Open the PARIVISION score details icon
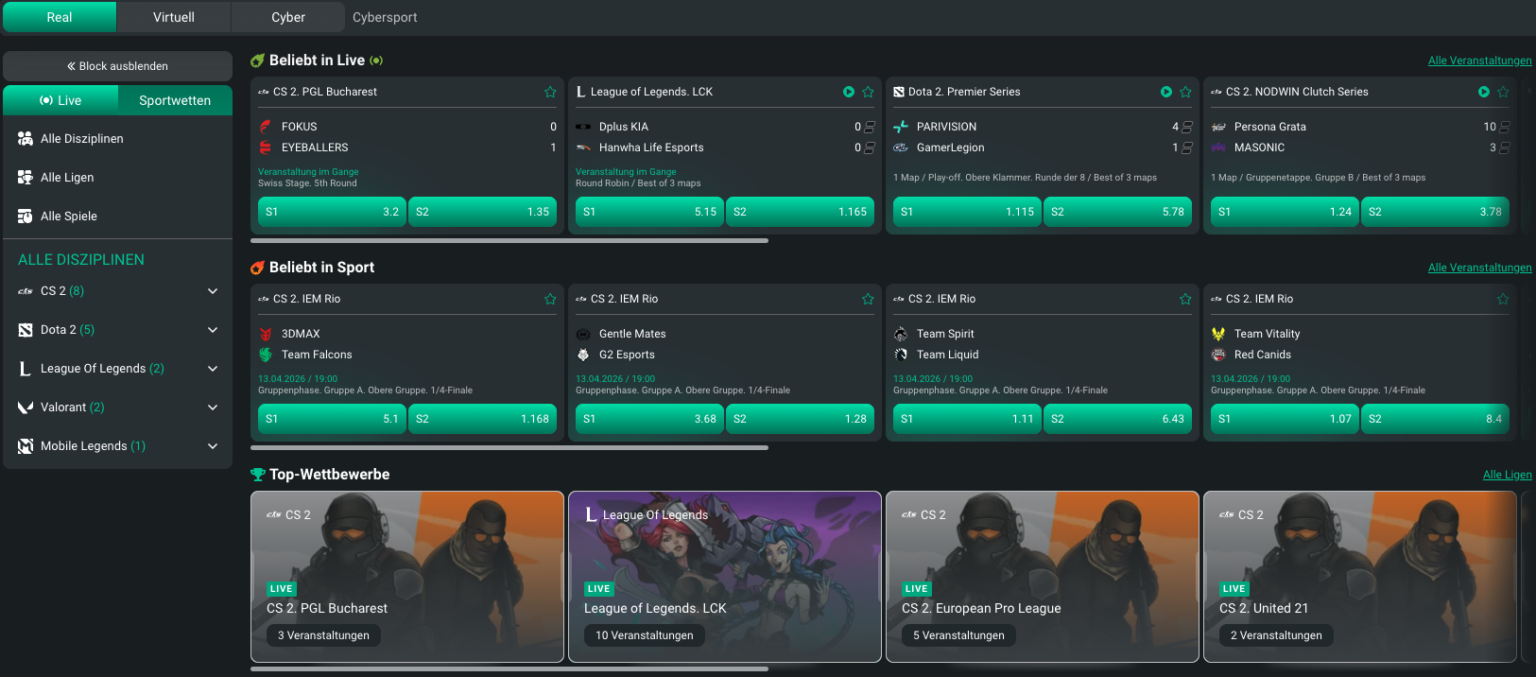The image size is (1536, 677). click(x=1187, y=127)
